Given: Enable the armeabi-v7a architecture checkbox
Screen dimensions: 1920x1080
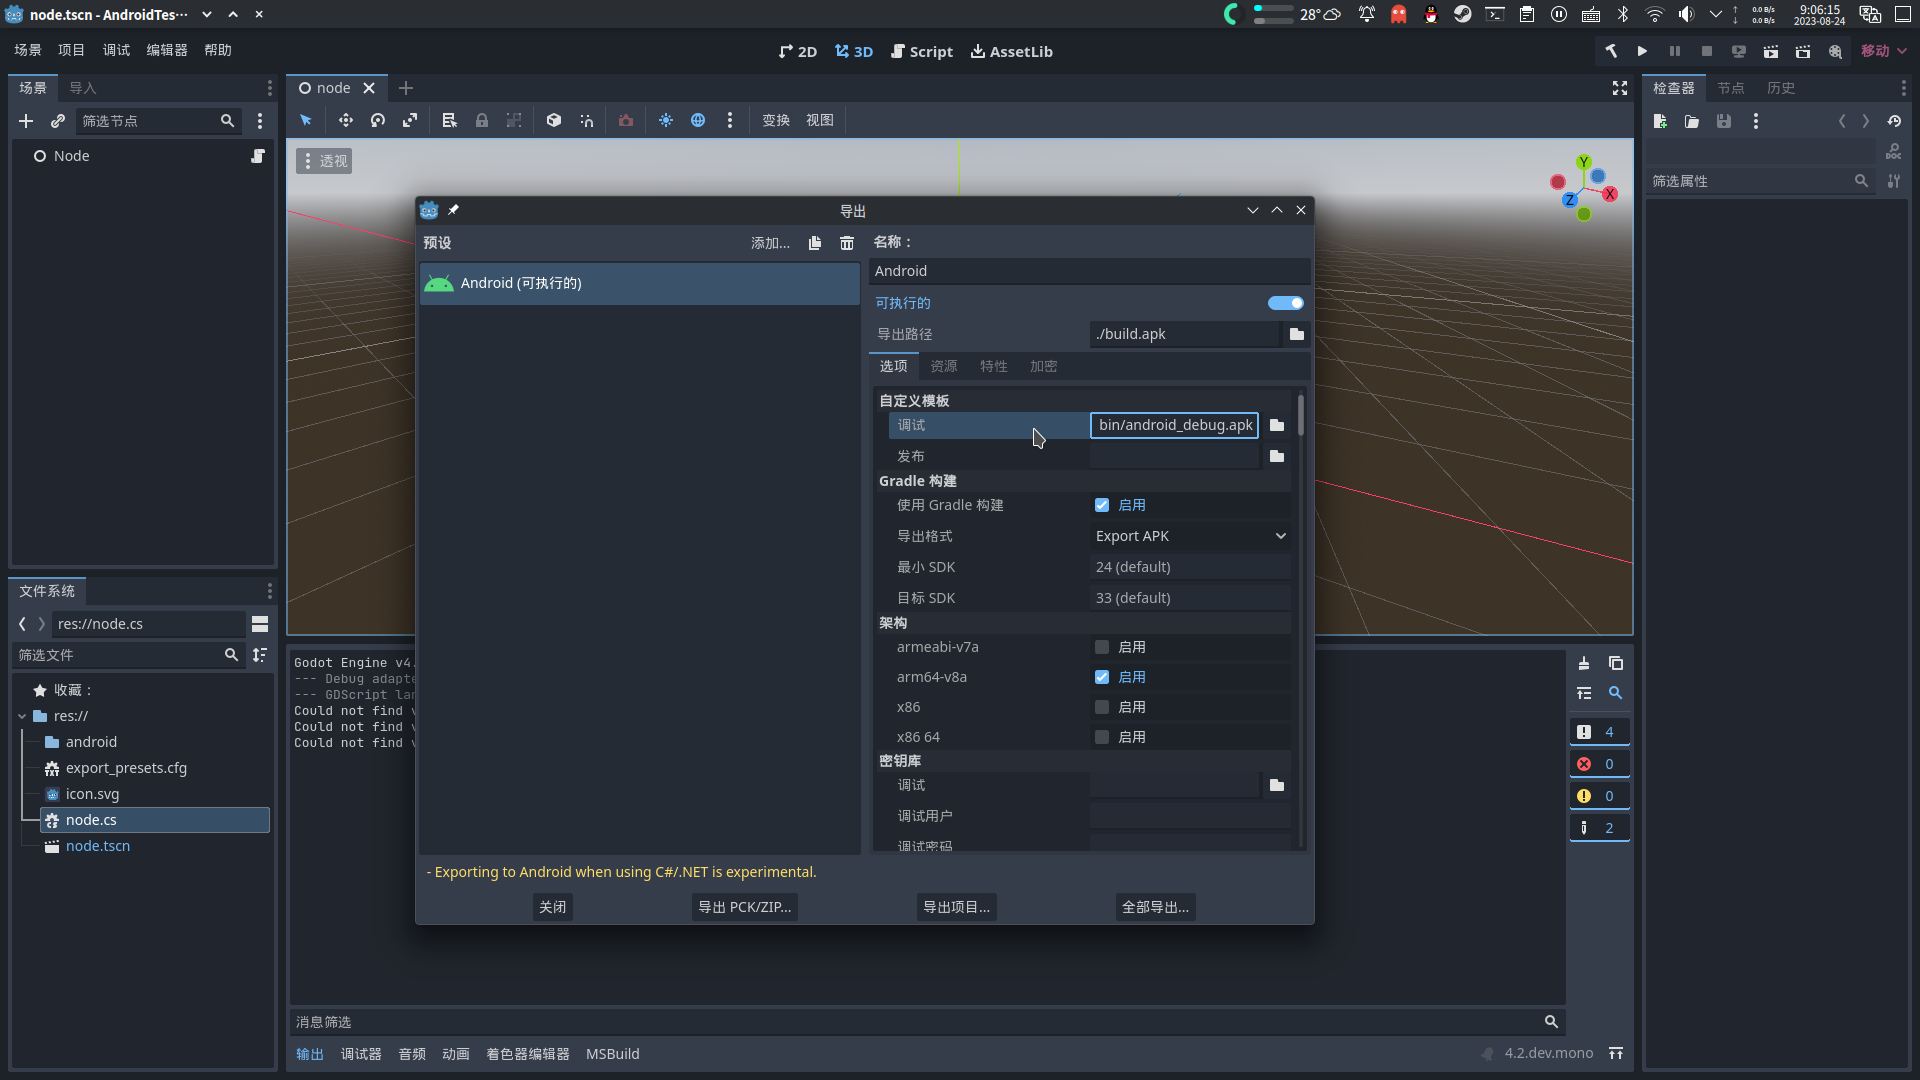Looking at the screenshot, I should [1102, 647].
